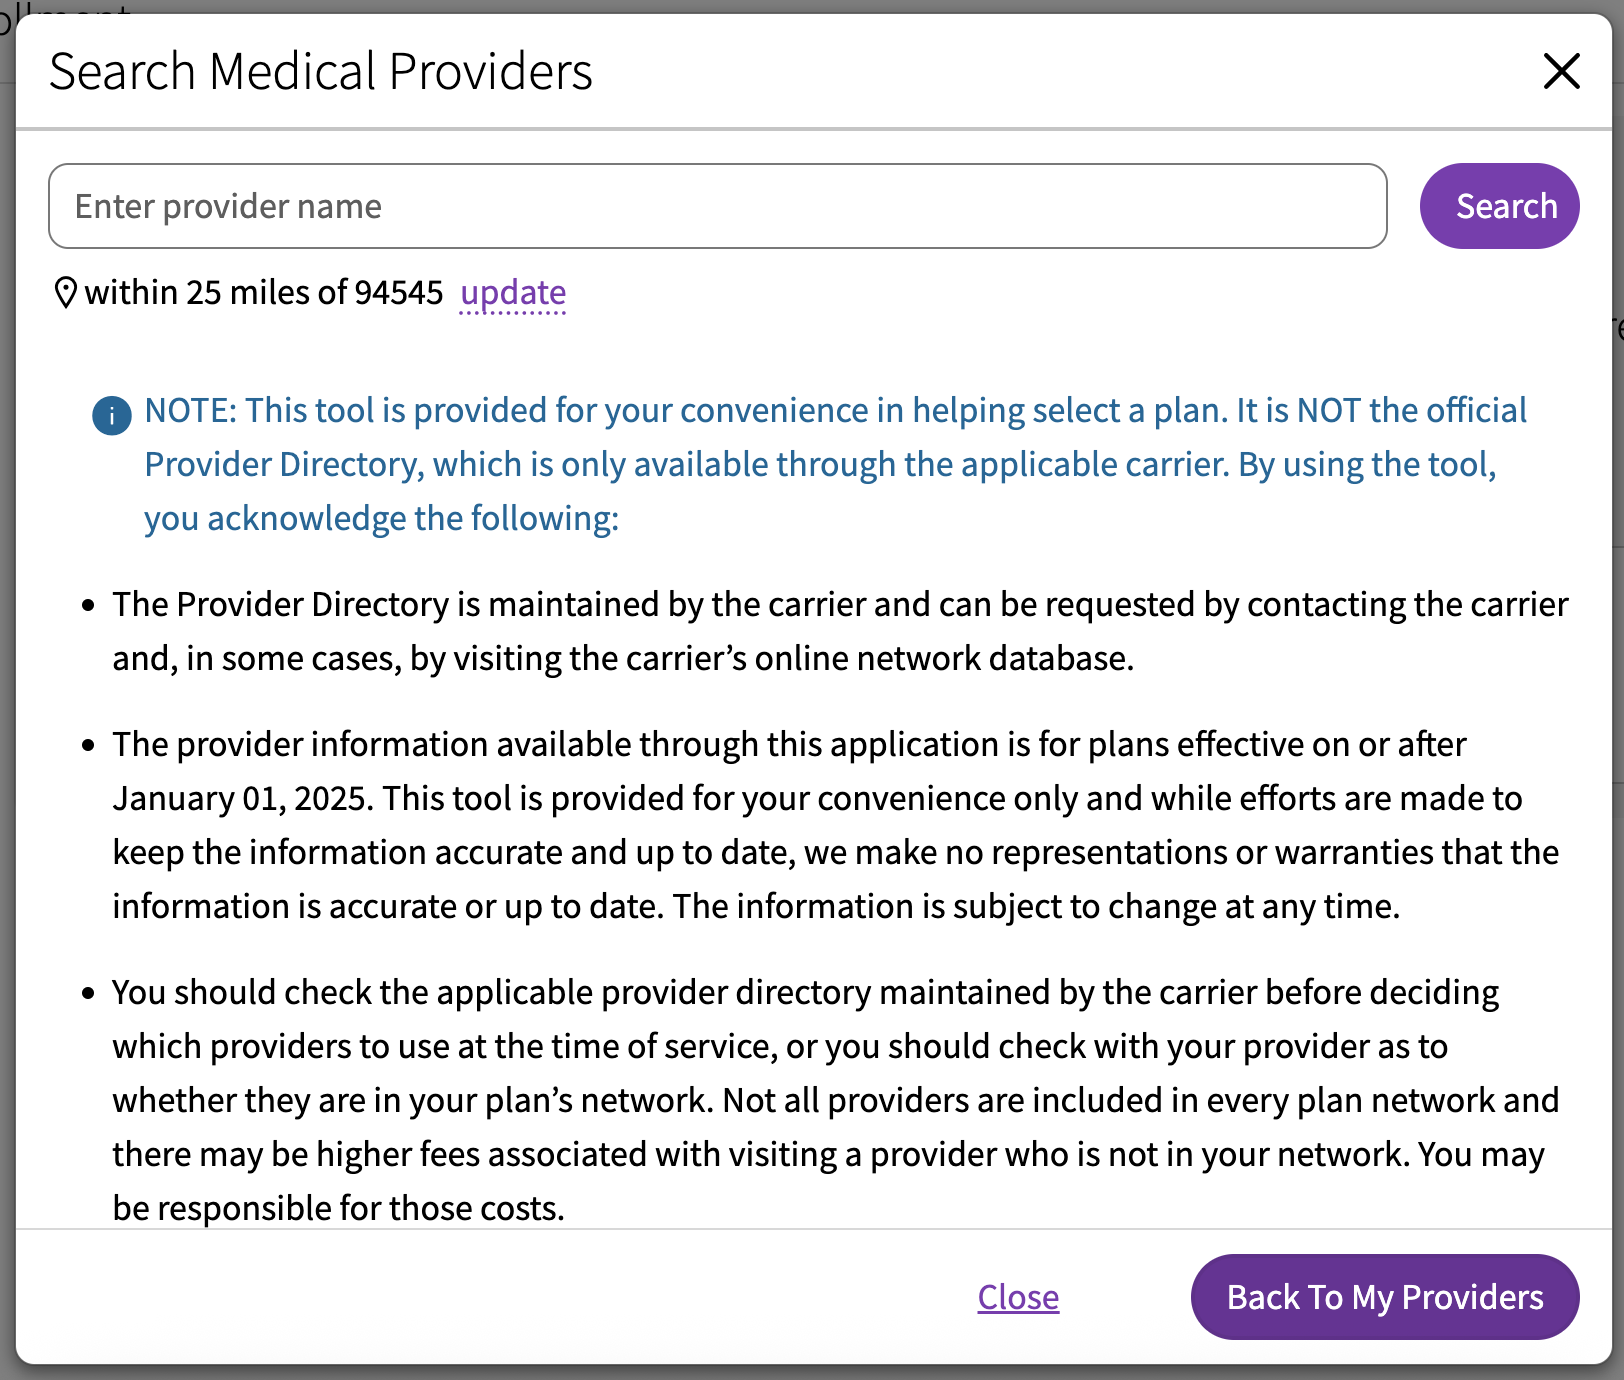
Task: Go Back To My Providers
Action: 1384,1297
